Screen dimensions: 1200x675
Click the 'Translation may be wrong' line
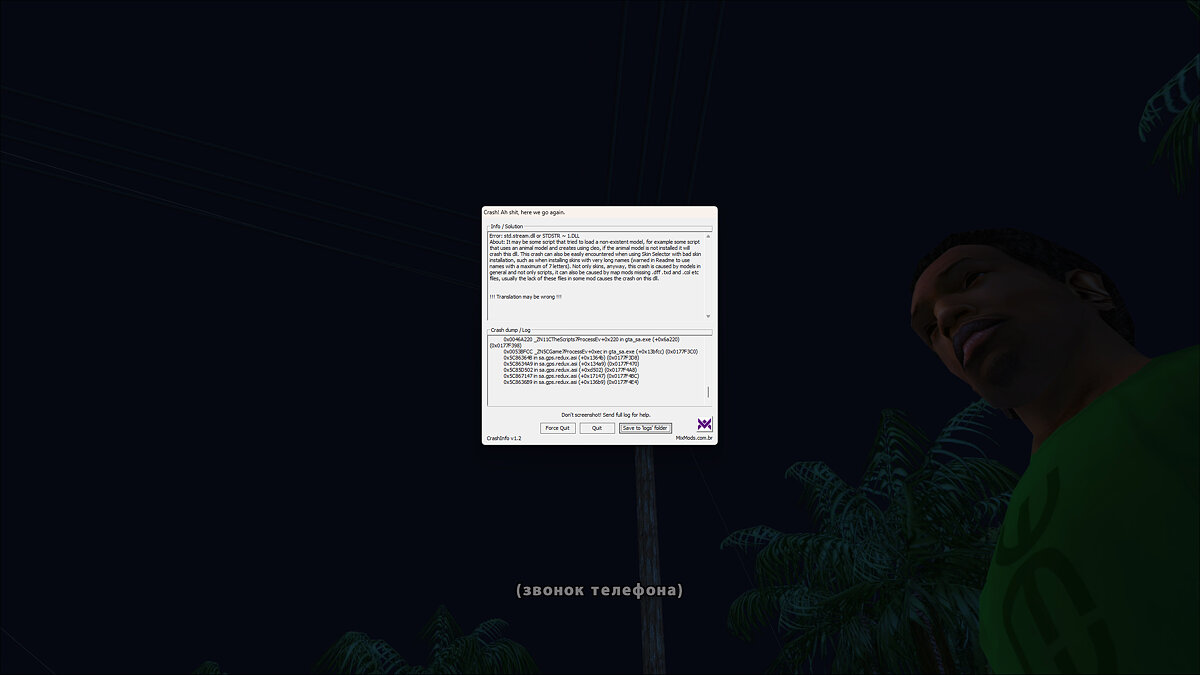(526, 296)
